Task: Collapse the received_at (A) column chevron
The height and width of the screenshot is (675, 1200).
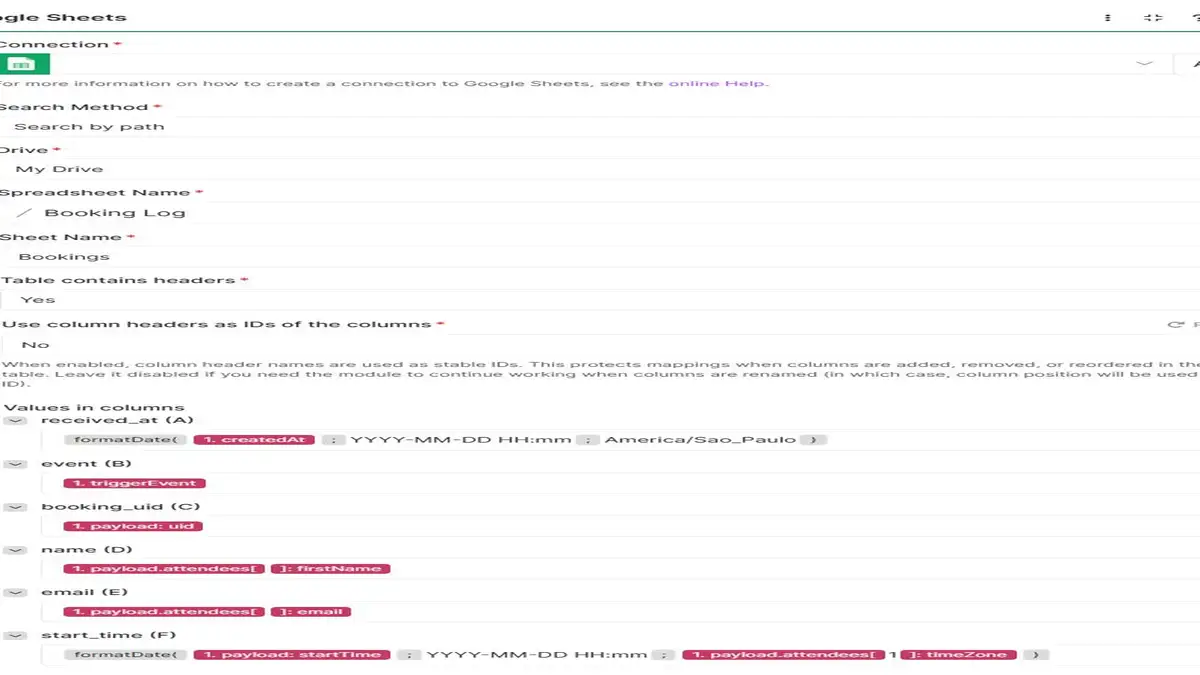Action: point(14,421)
